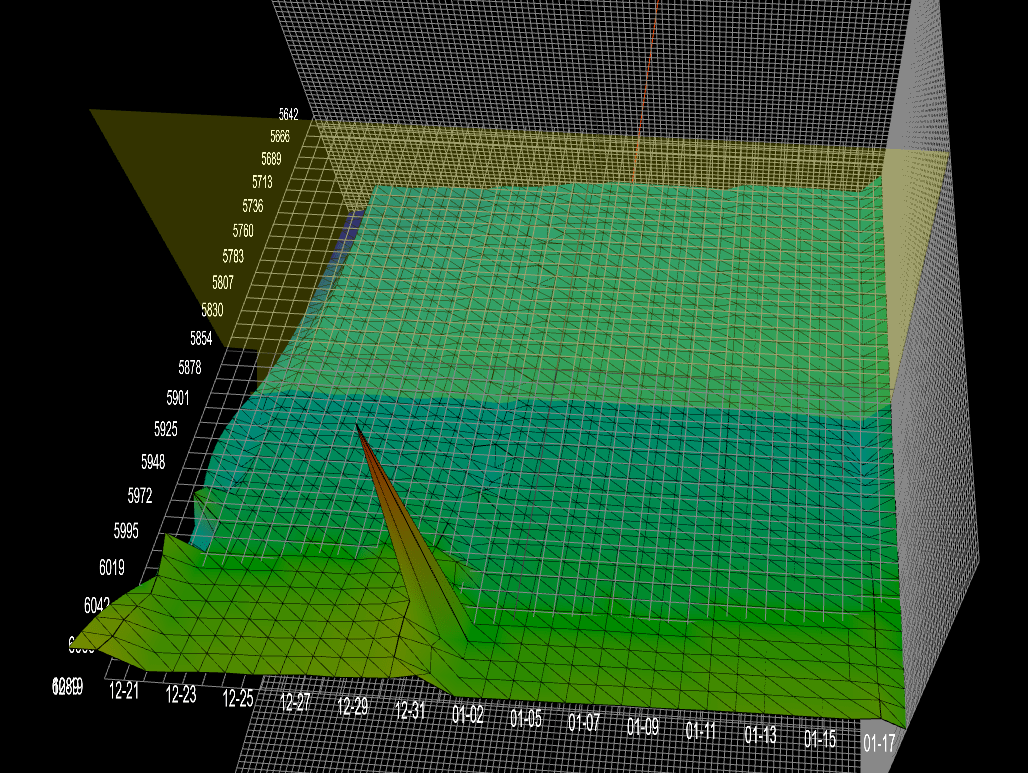Click the 12-23 date label
1028x773 pixels.
point(181,694)
